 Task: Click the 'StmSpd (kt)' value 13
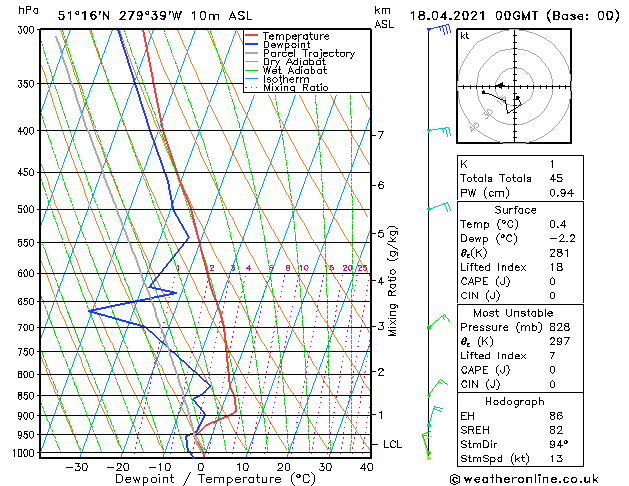point(556,458)
